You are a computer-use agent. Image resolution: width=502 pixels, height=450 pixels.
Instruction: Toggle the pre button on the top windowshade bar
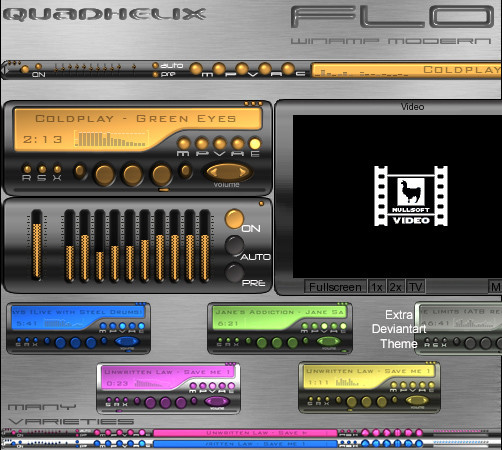[x=155, y=74]
